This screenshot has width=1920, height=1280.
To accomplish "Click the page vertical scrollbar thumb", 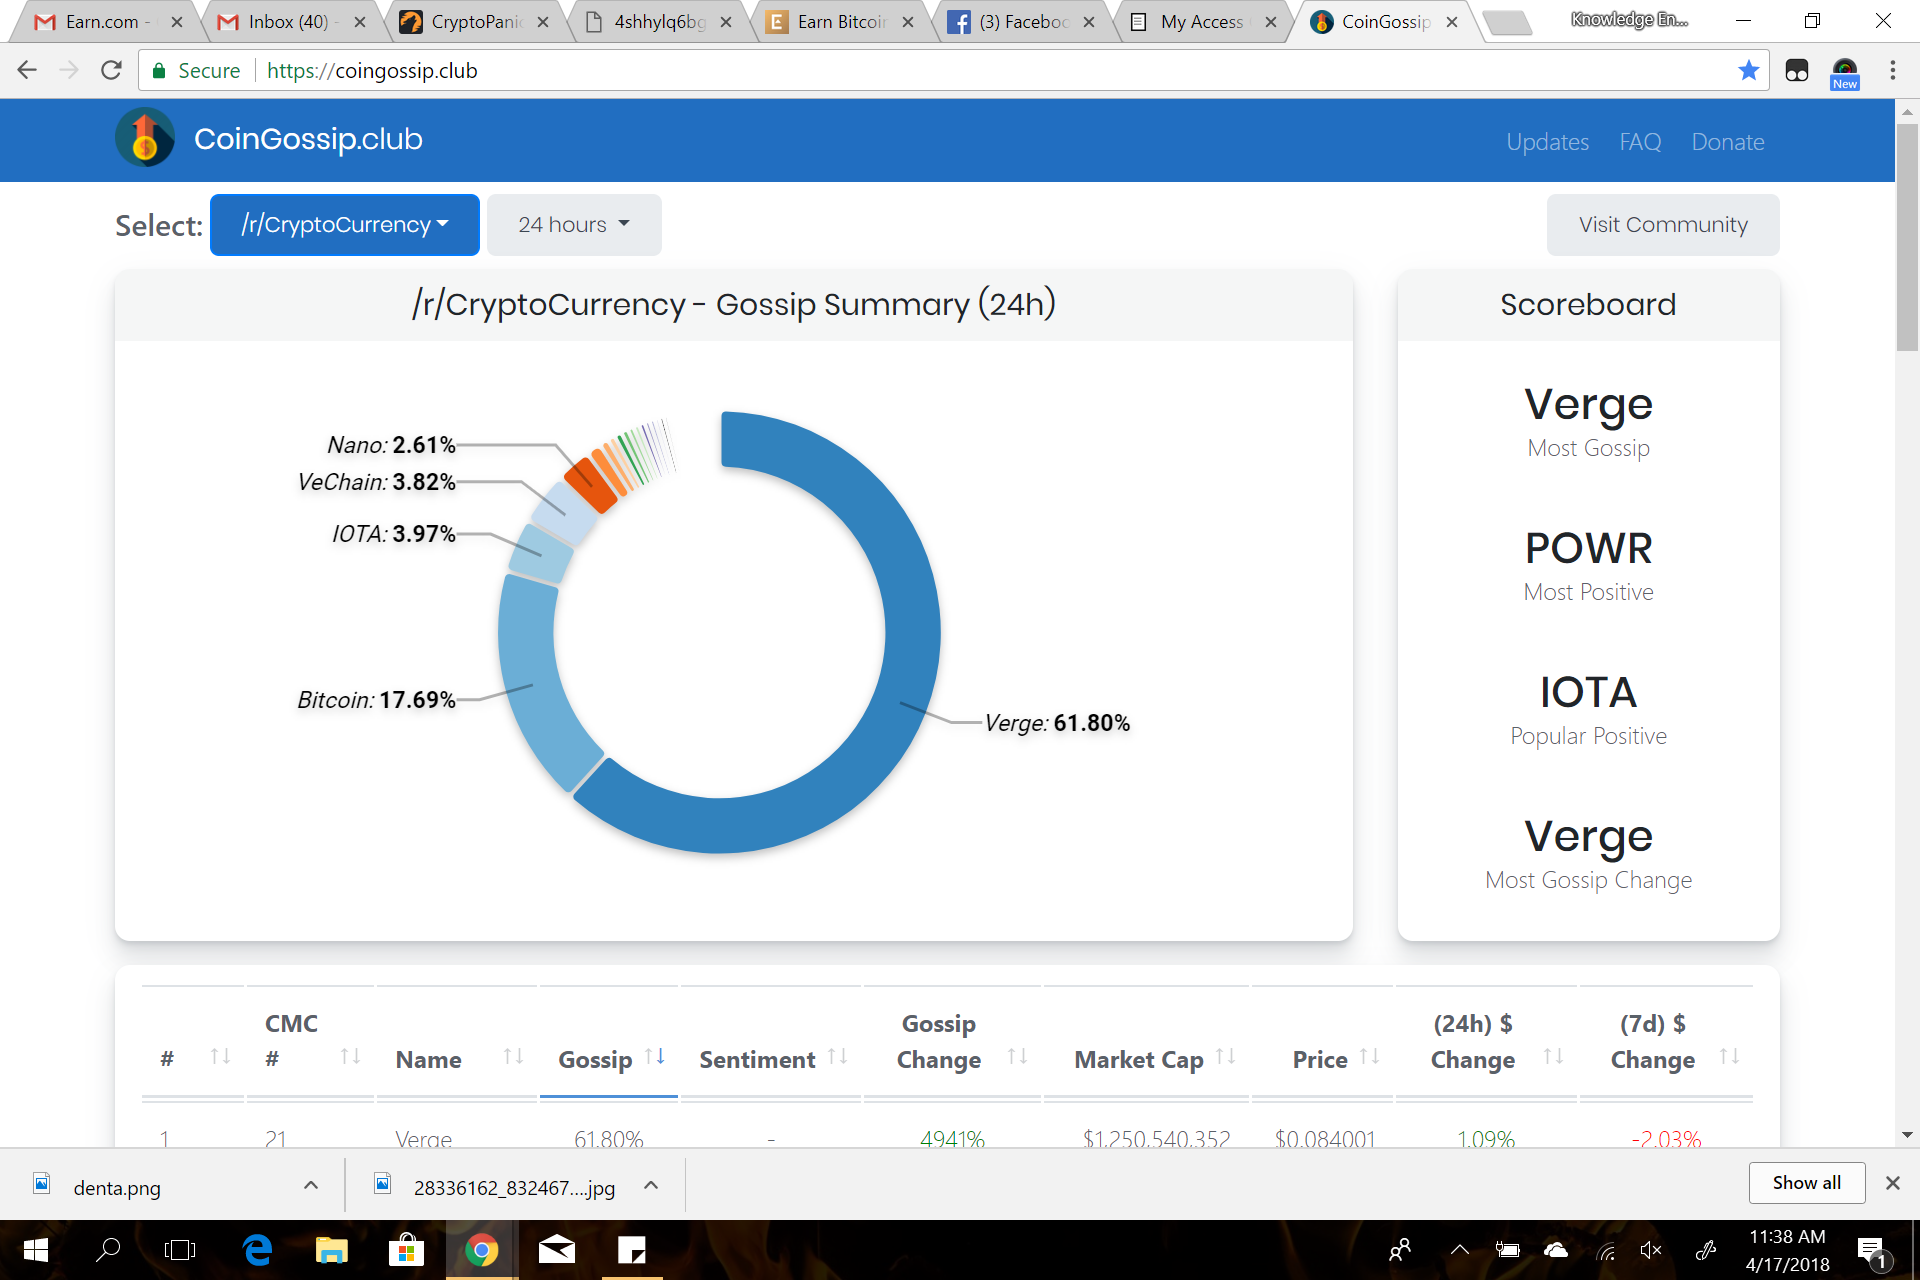I will click(1907, 237).
